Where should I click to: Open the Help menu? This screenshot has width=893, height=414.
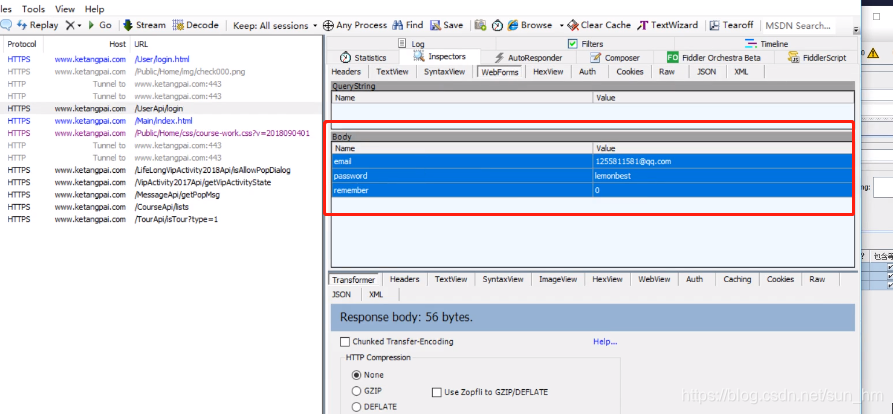click(95, 9)
